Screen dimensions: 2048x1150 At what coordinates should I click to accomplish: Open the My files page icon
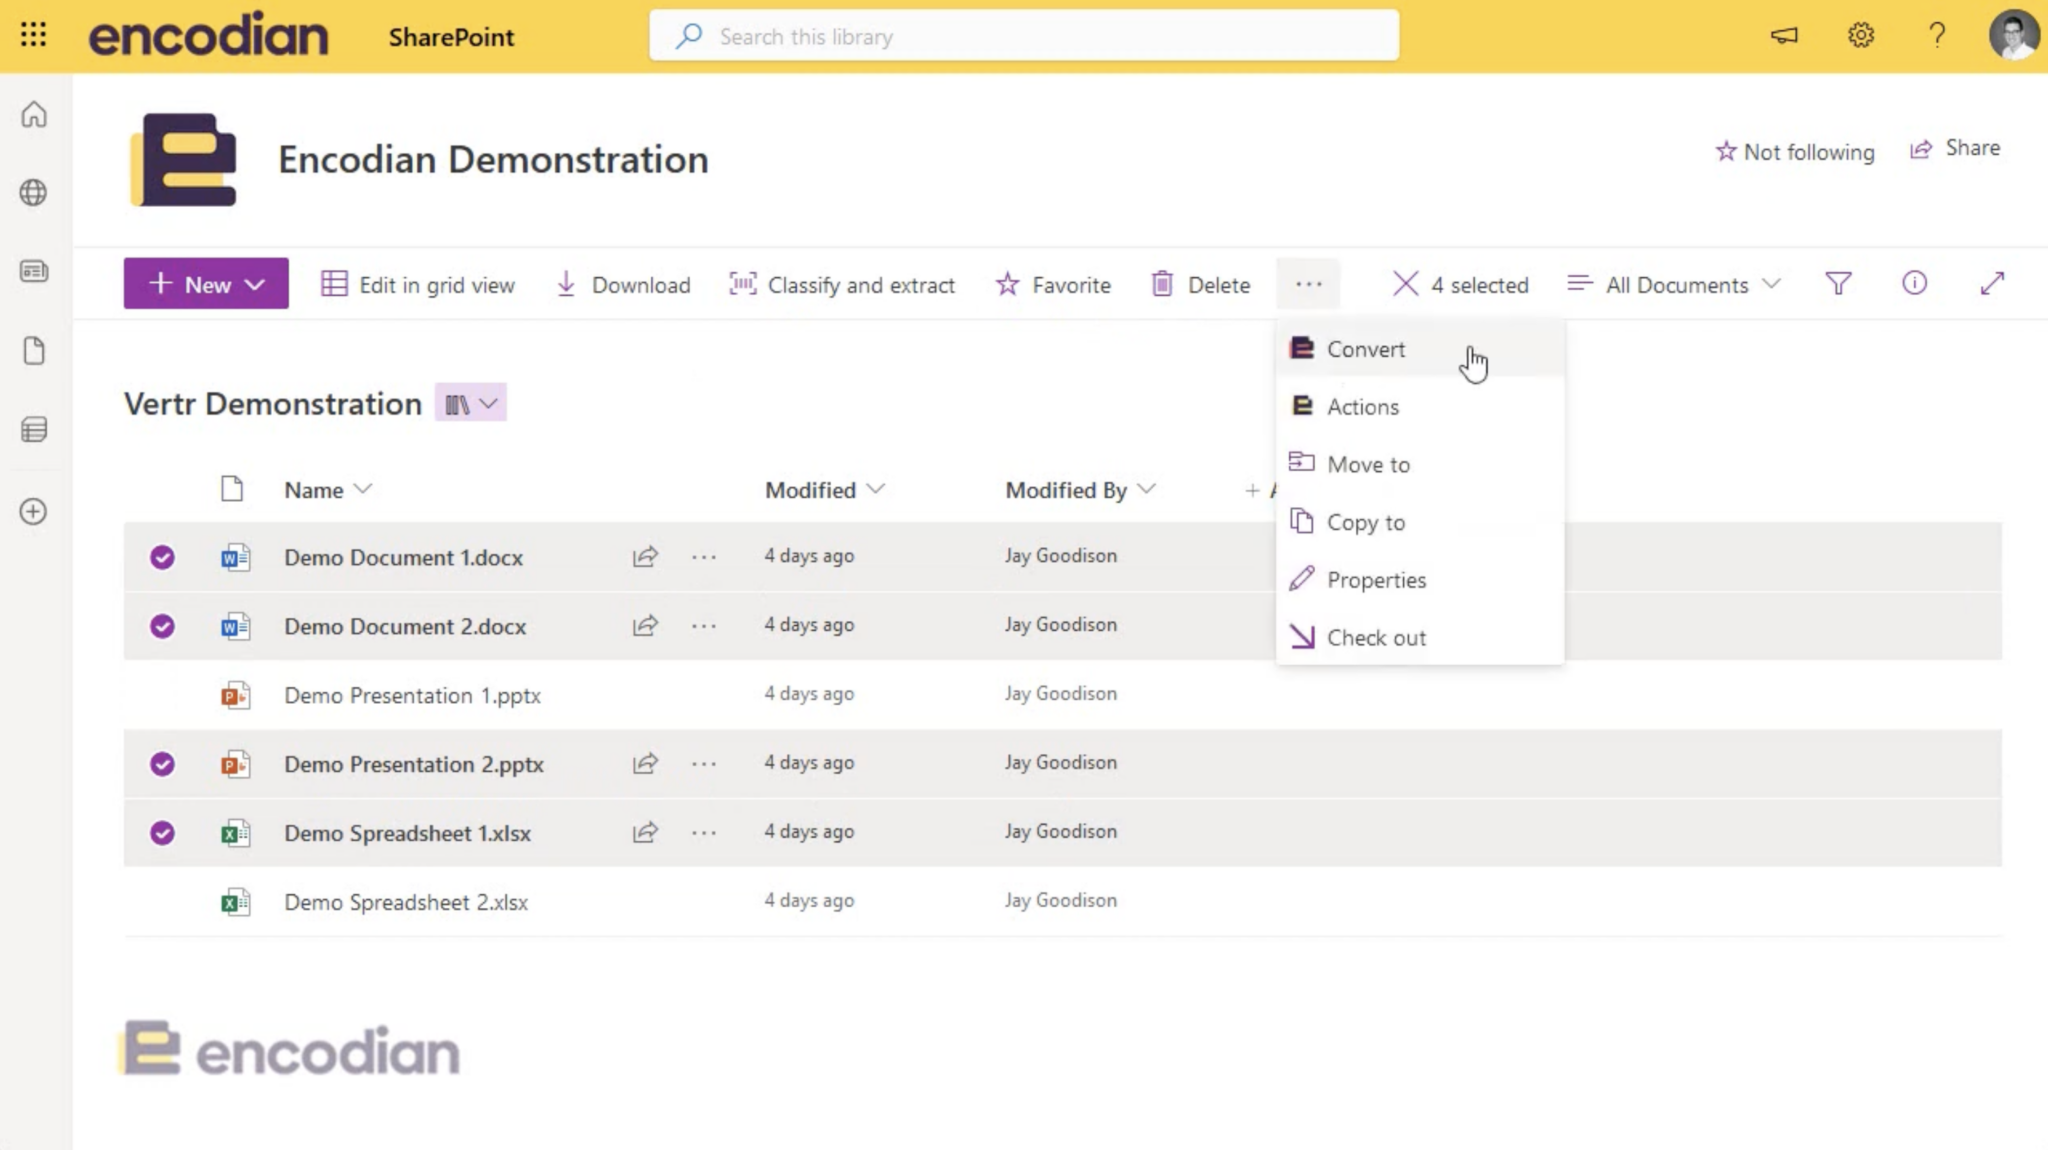[34, 351]
